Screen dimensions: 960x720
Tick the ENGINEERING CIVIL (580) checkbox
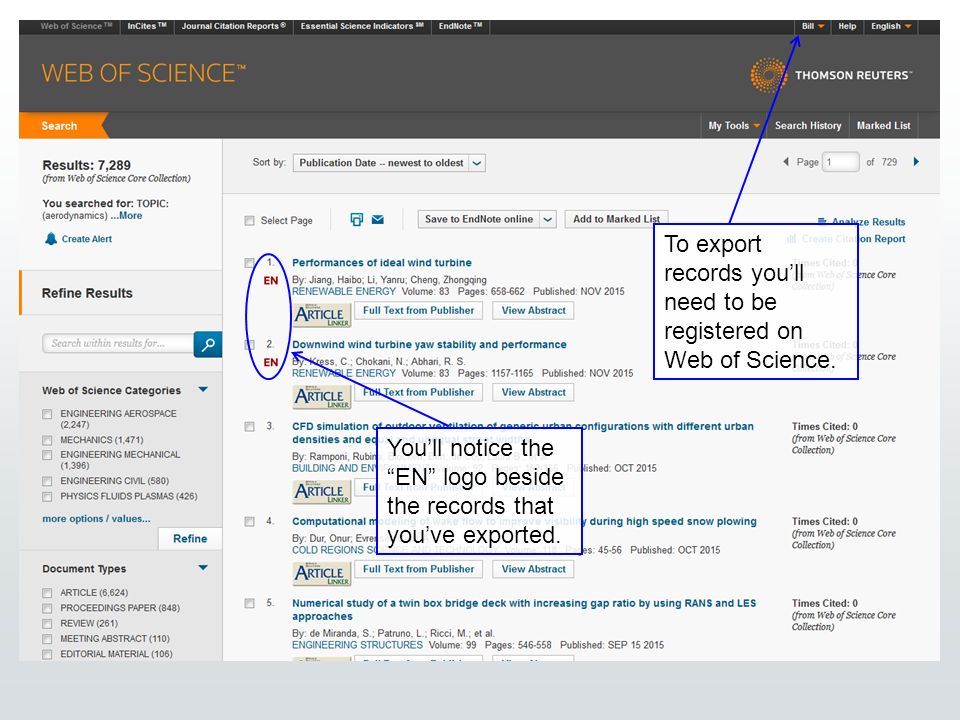pos(47,481)
